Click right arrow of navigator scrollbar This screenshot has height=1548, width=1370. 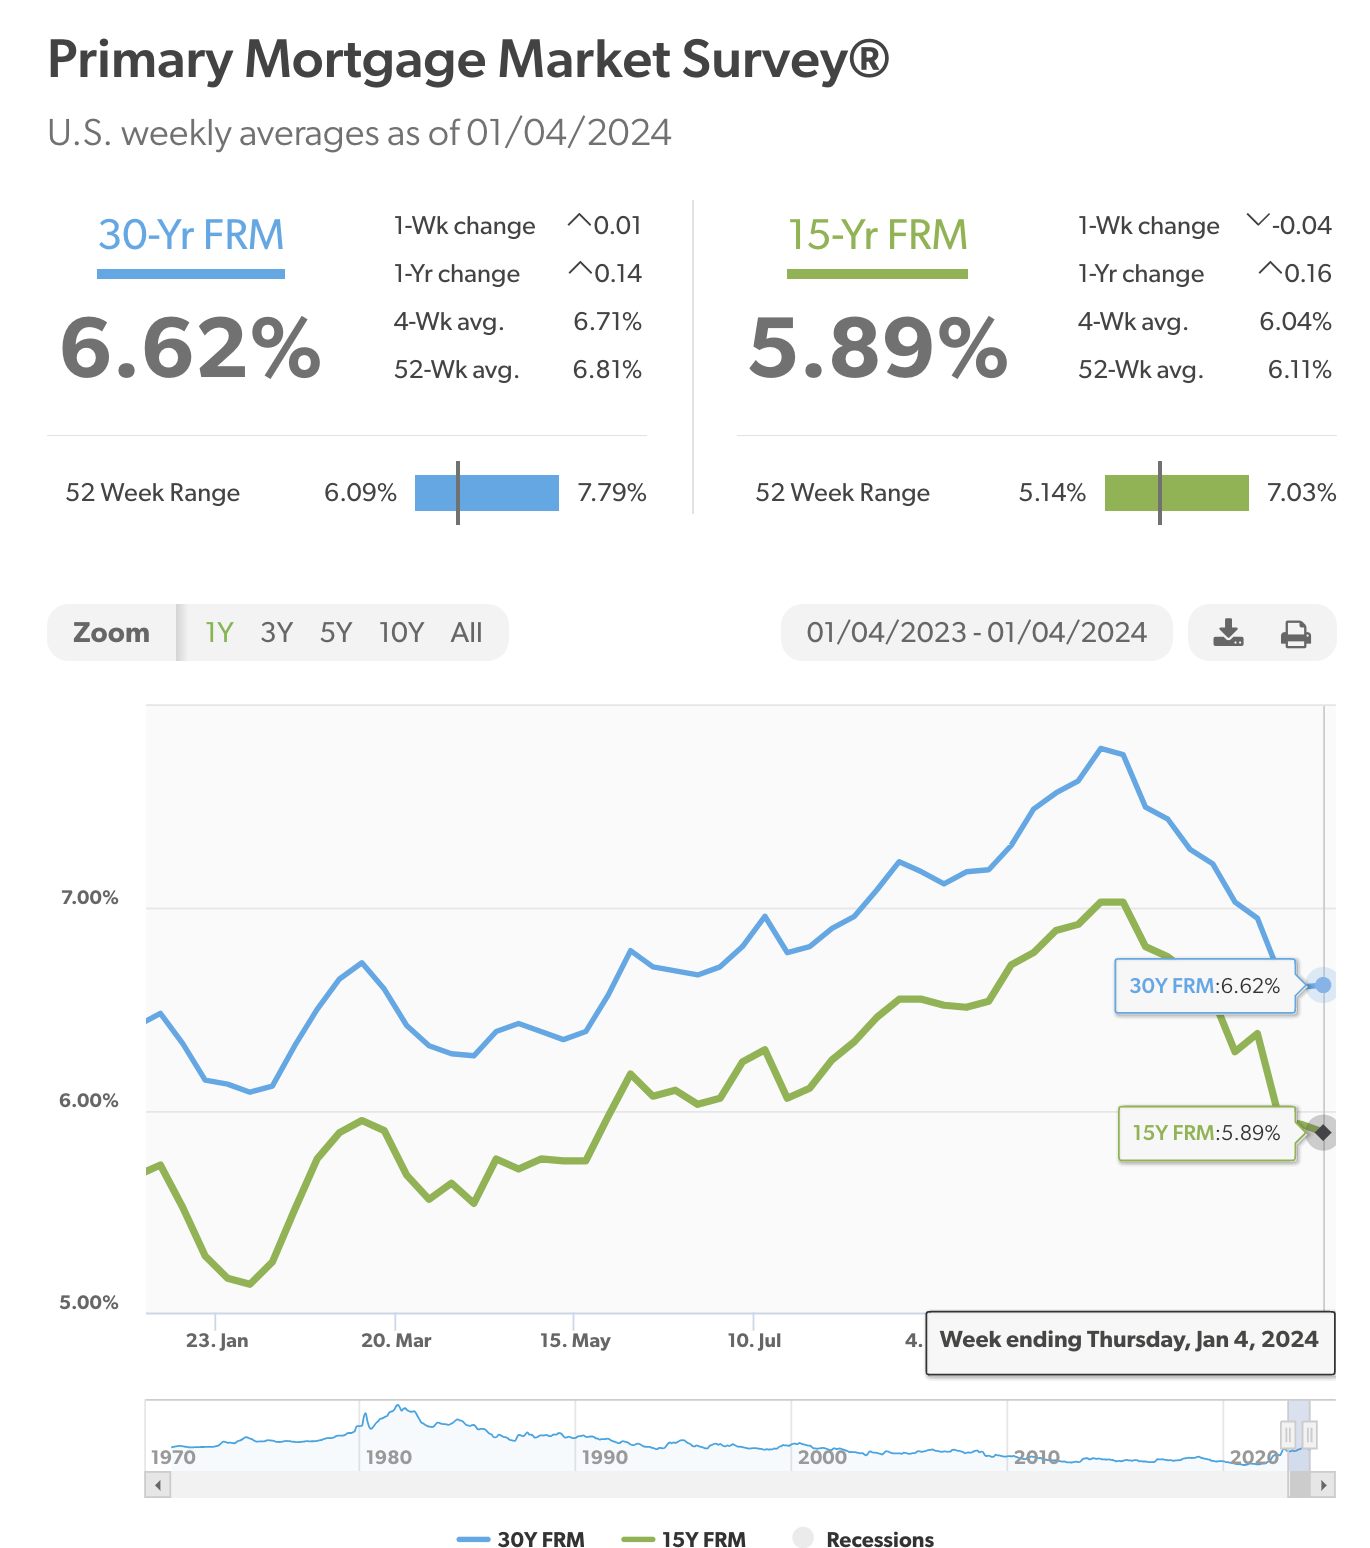coord(1323,1485)
